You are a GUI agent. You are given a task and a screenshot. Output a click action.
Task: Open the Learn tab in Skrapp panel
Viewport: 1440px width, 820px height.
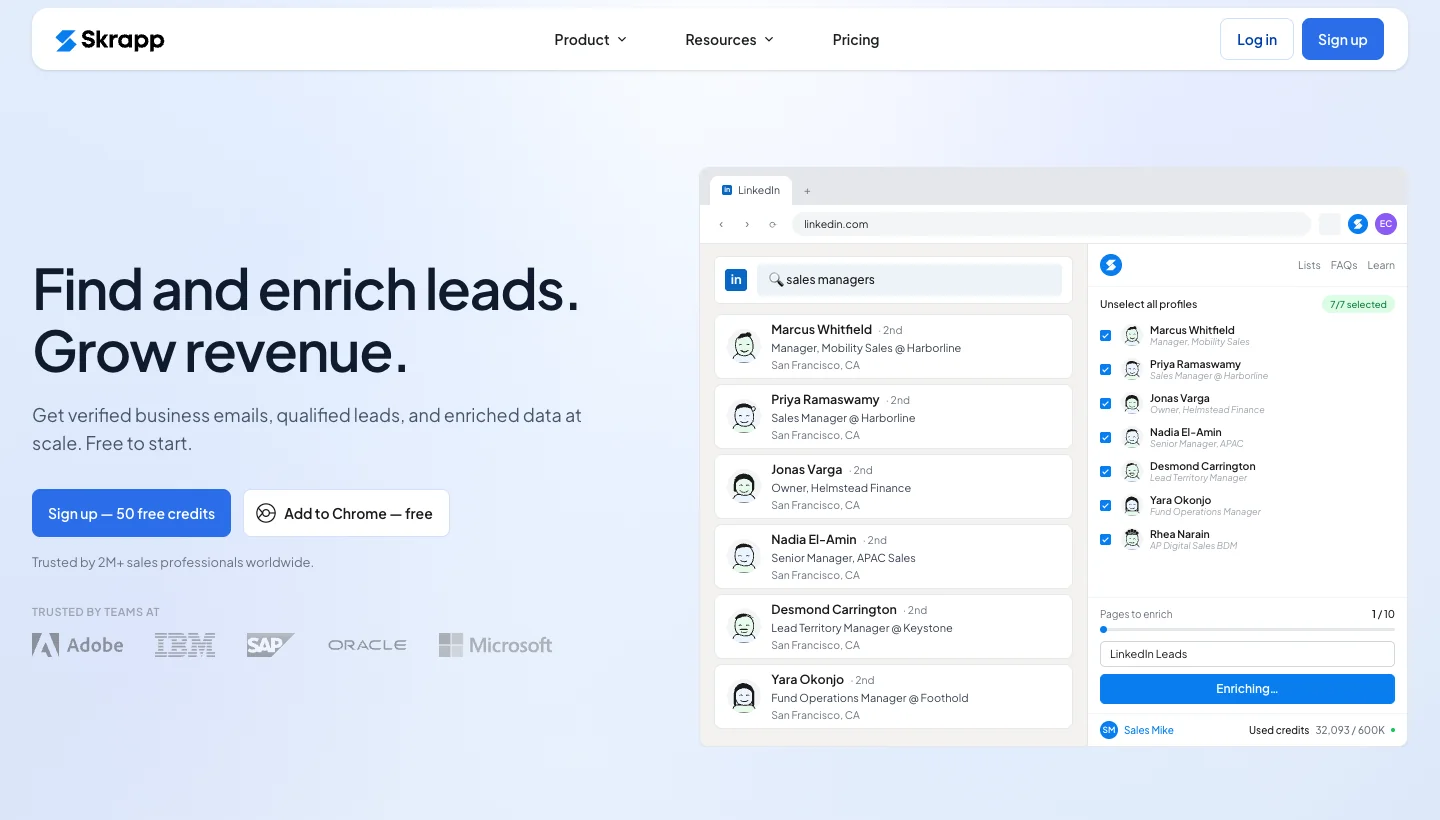[x=1381, y=265]
